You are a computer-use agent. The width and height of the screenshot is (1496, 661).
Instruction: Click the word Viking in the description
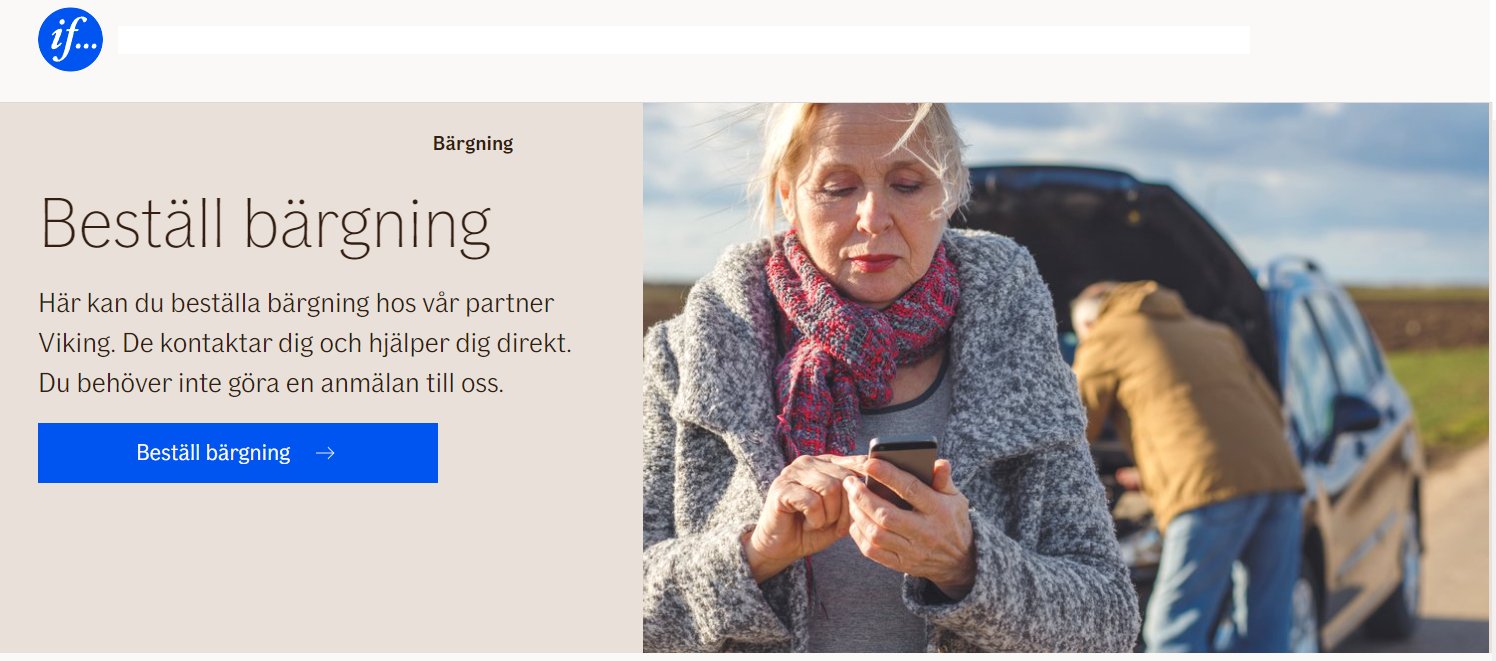[x=71, y=343]
